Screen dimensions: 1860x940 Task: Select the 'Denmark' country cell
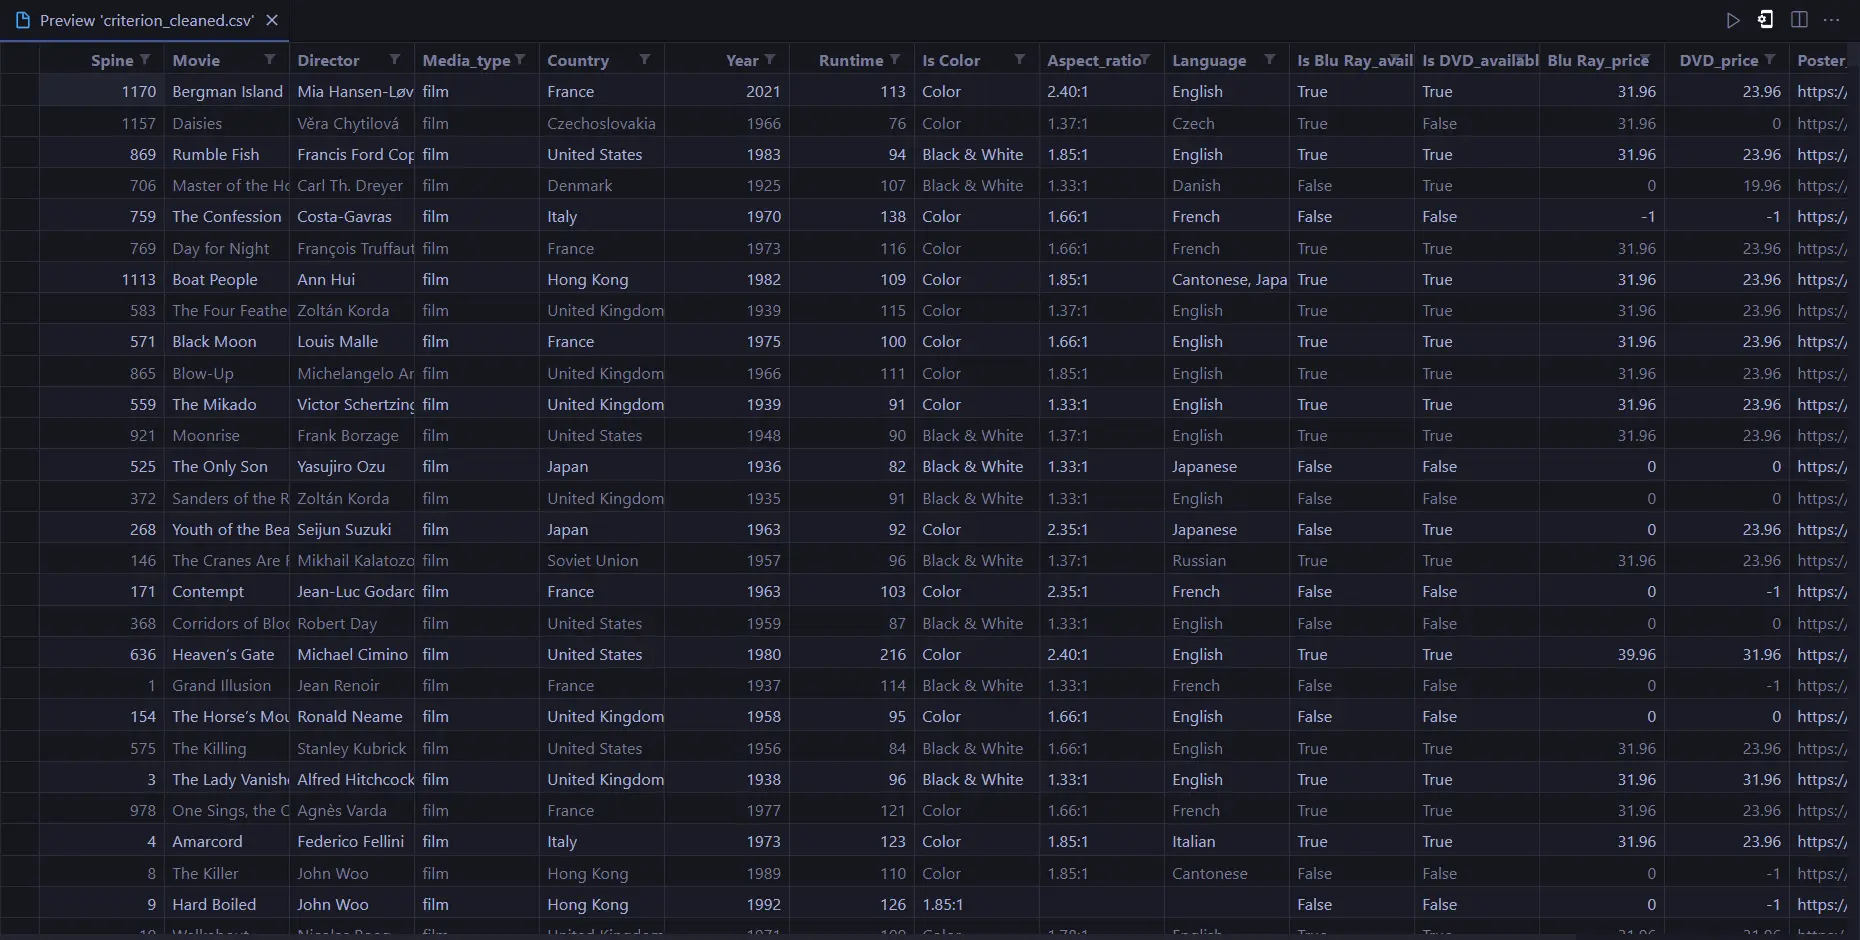[x=602, y=185]
